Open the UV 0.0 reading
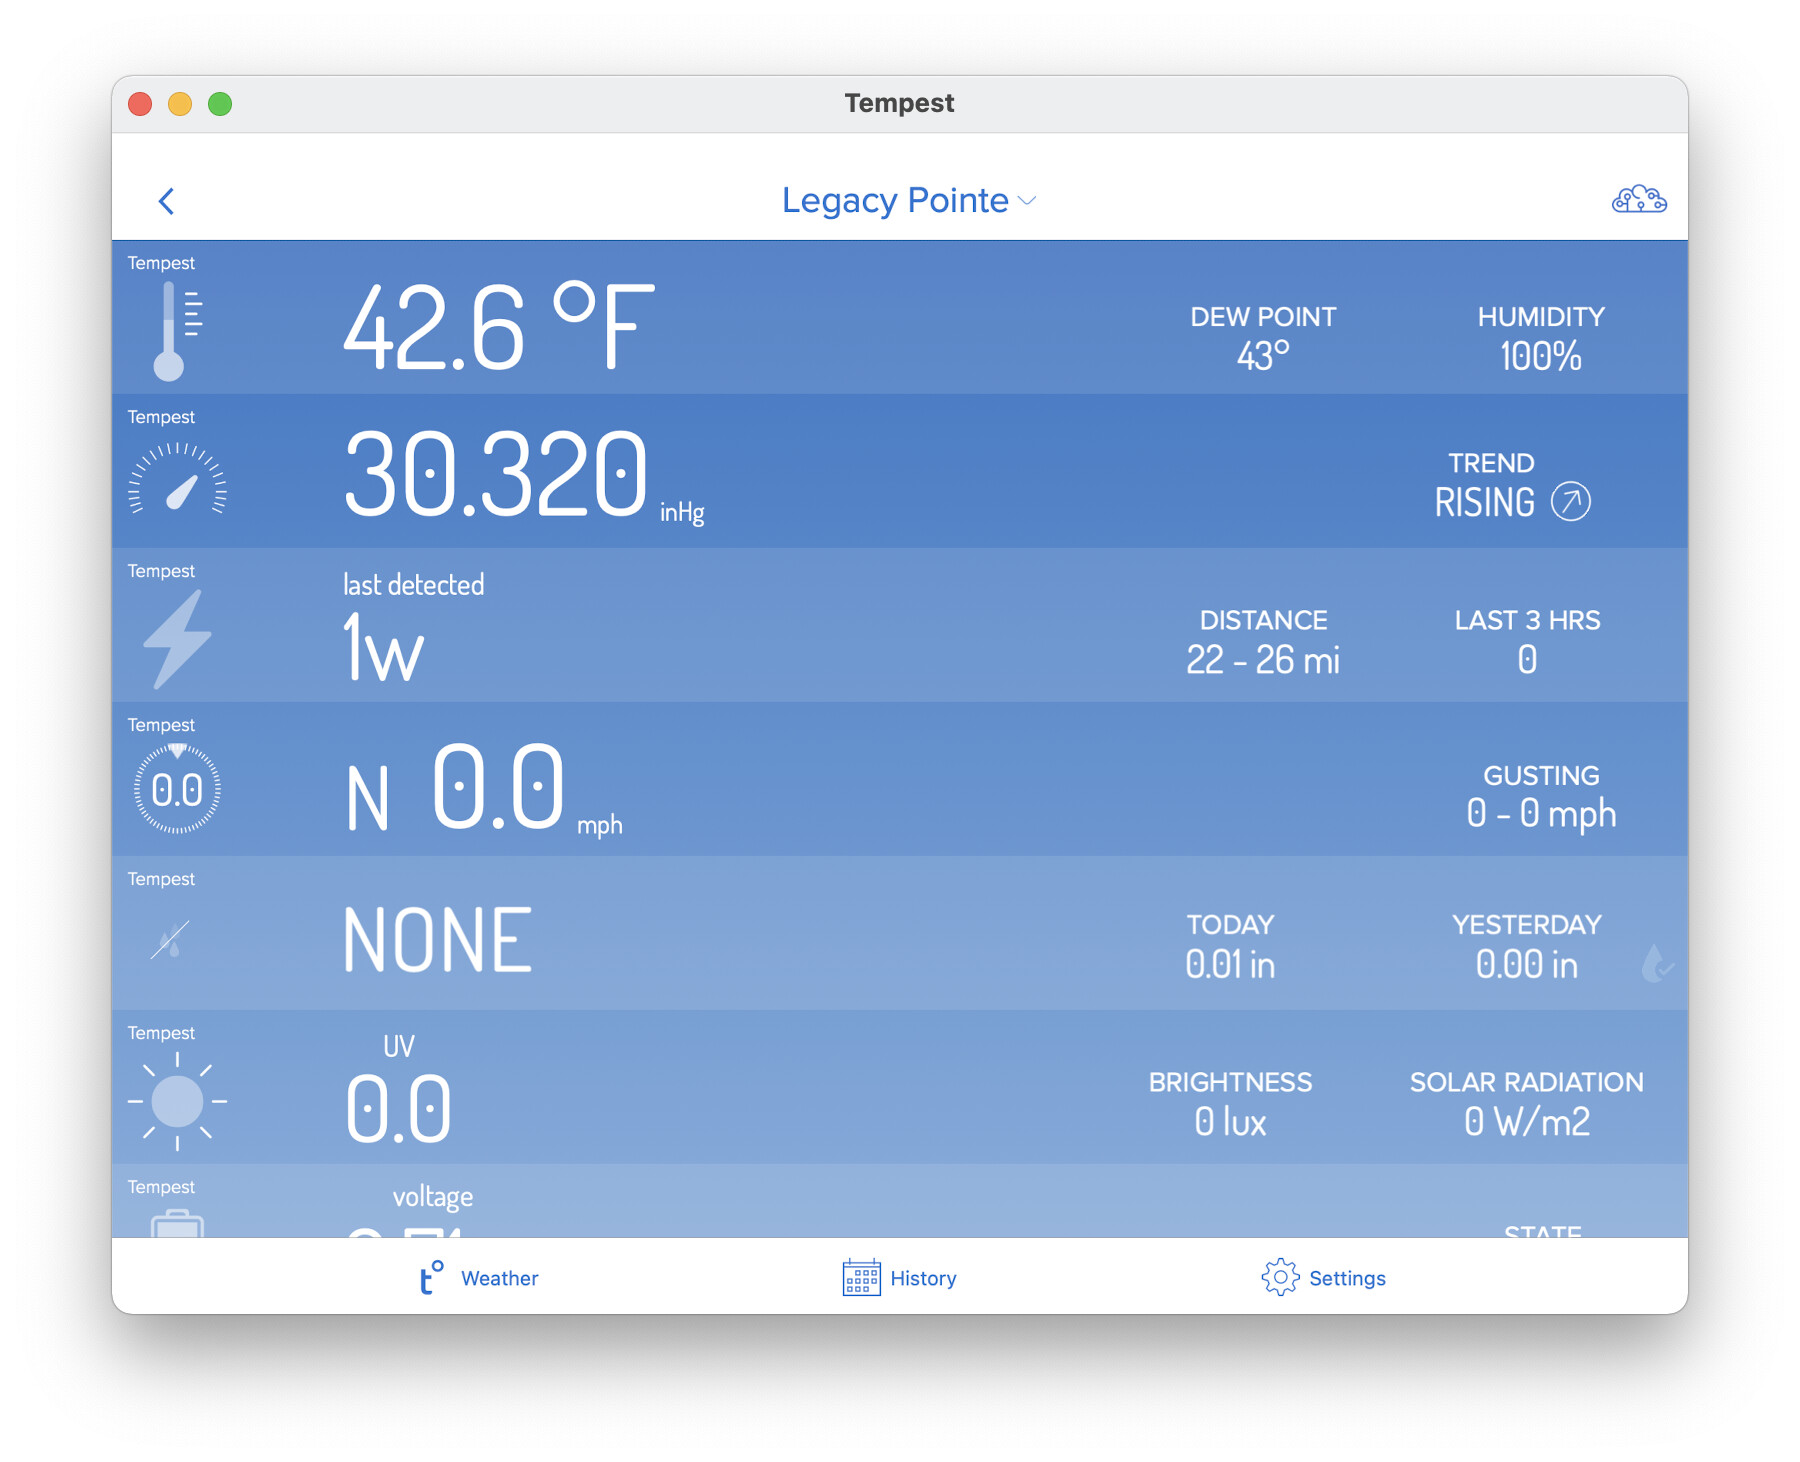The height and width of the screenshot is (1462, 1800). pyautogui.click(x=398, y=1089)
